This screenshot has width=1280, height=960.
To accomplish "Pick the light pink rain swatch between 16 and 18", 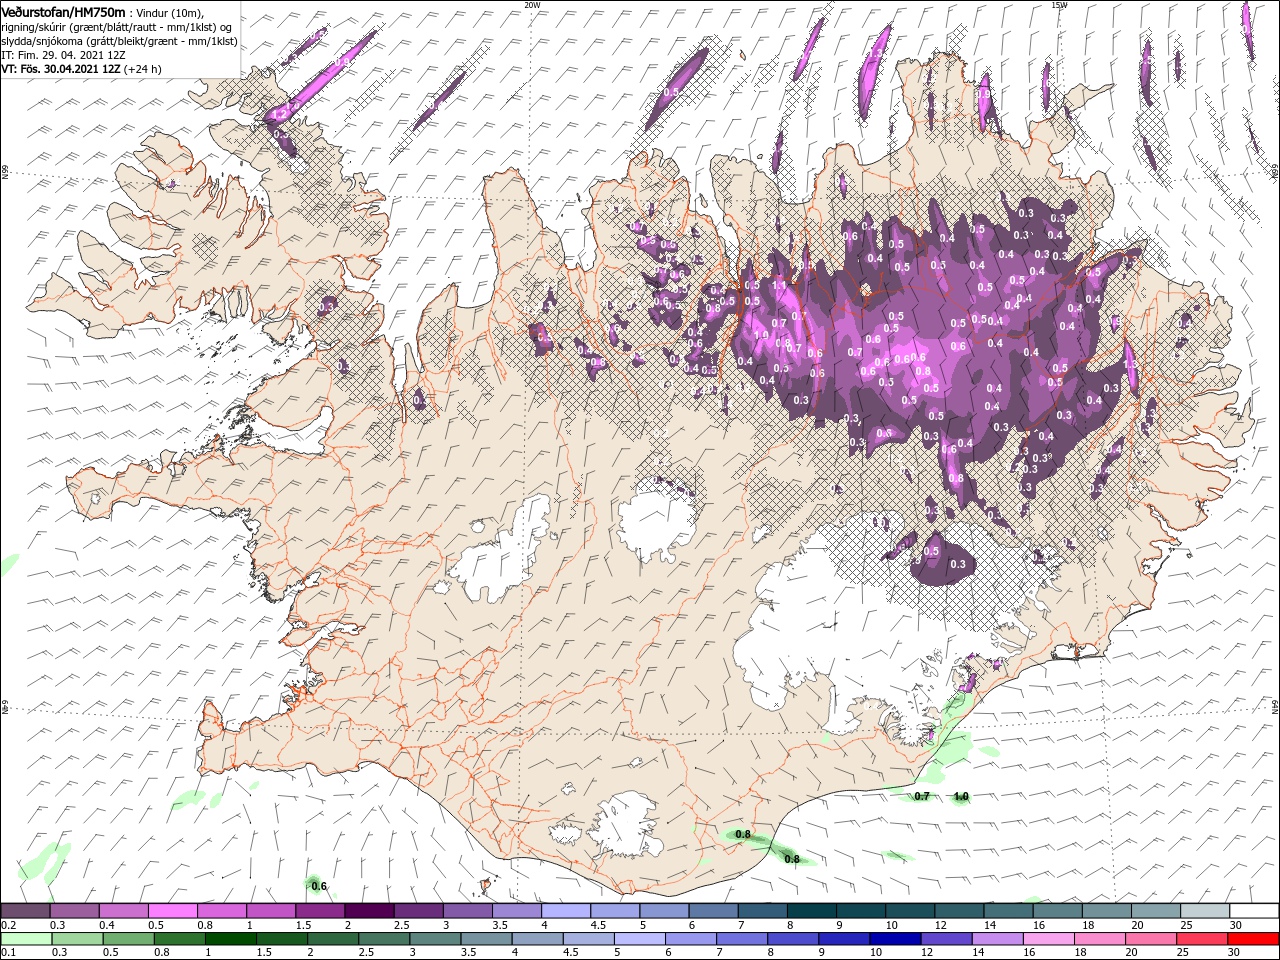I will 1048,939.
